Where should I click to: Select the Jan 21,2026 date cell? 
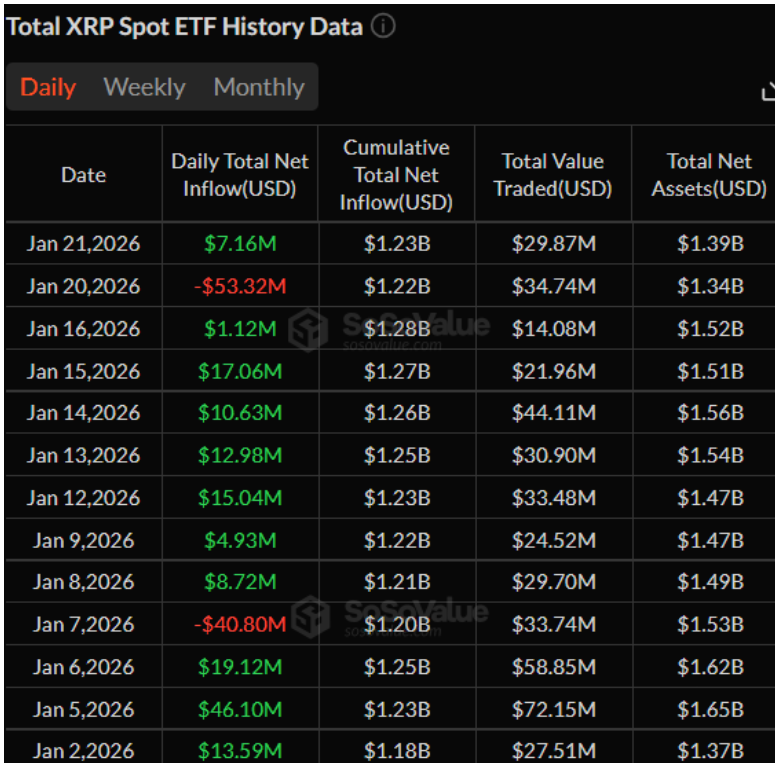(x=83, y=243)
